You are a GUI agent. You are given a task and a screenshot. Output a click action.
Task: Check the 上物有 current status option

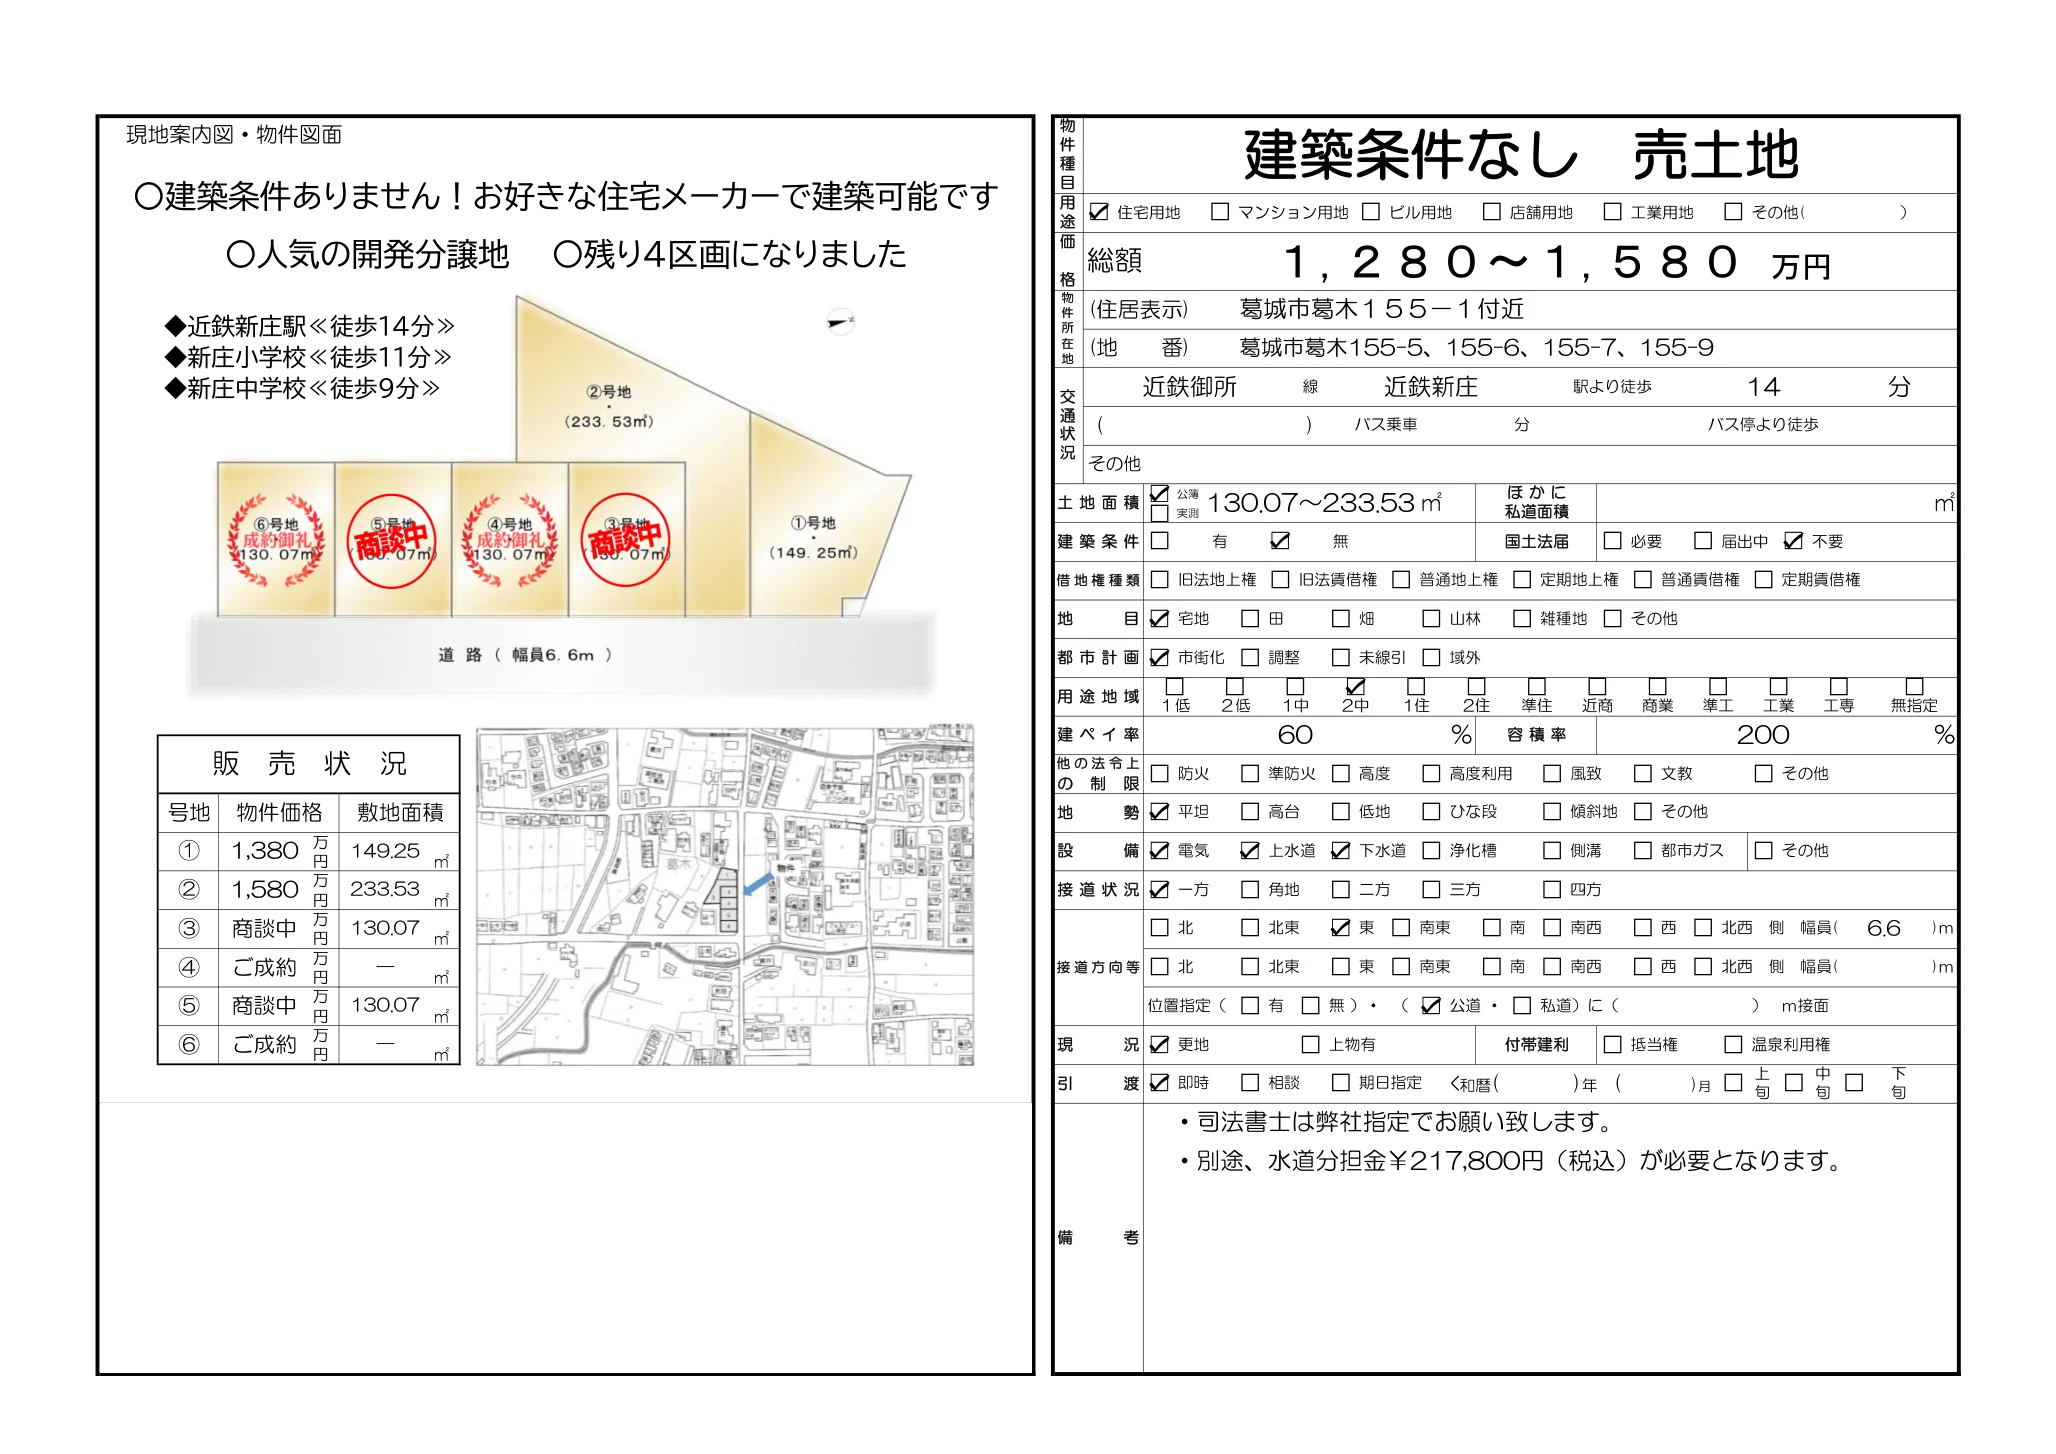1309,1043
